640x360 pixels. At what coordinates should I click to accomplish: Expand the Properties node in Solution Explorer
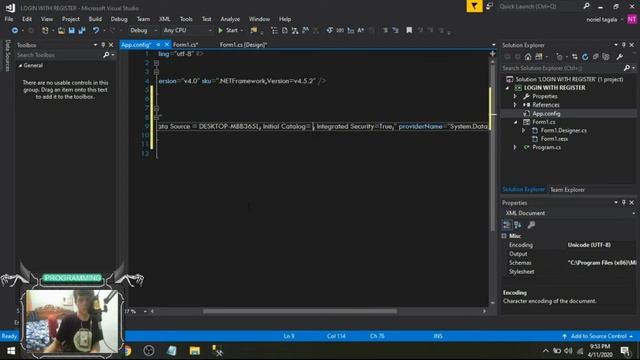pyautogui.click(x=515, y=96)
